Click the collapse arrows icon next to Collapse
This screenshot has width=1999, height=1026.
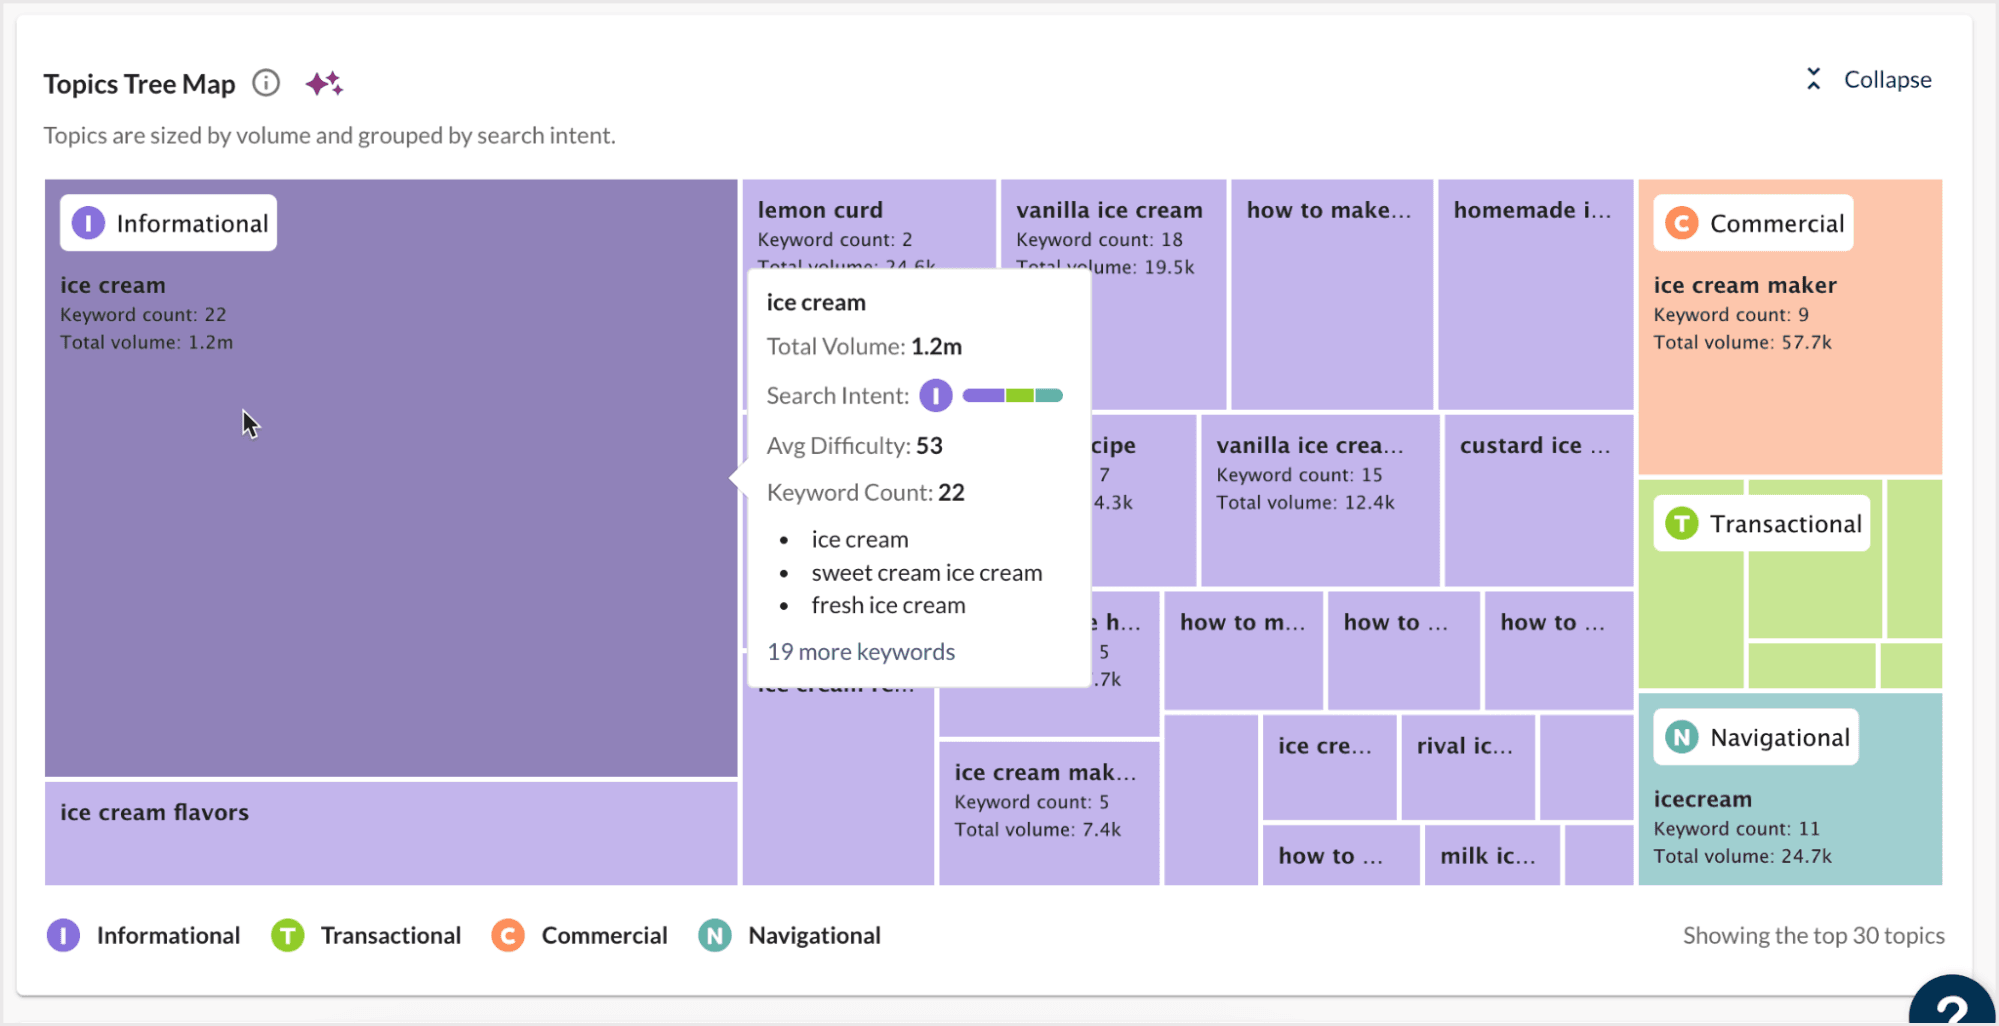[1813, 78]
